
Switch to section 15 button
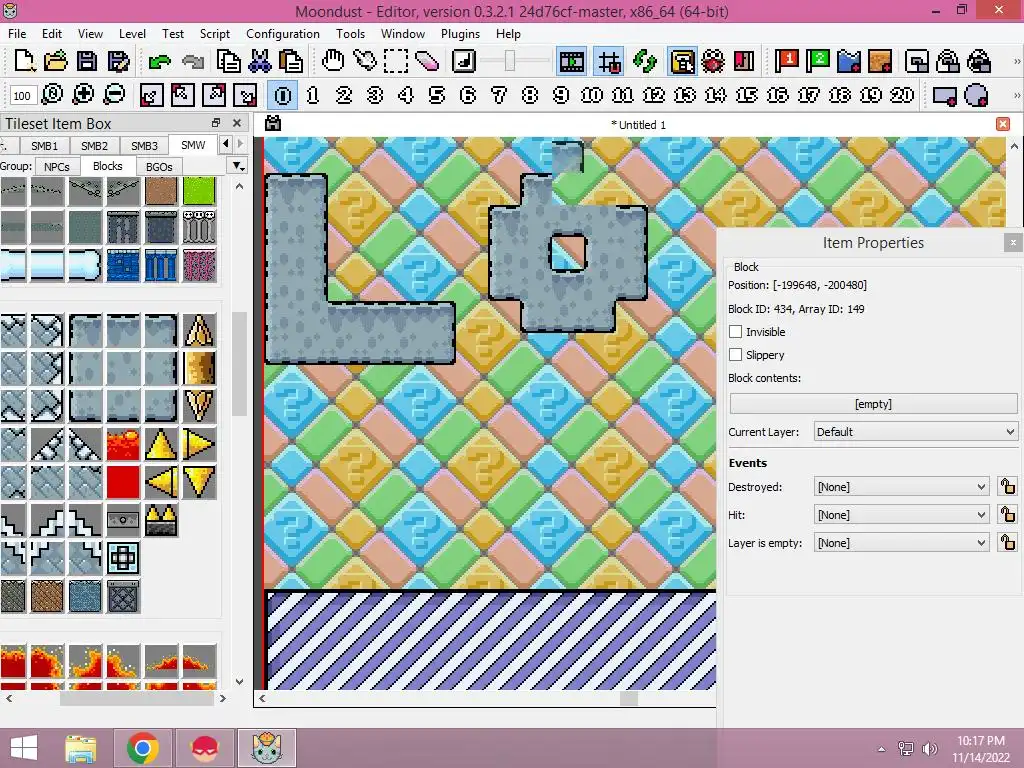point(746,95)
